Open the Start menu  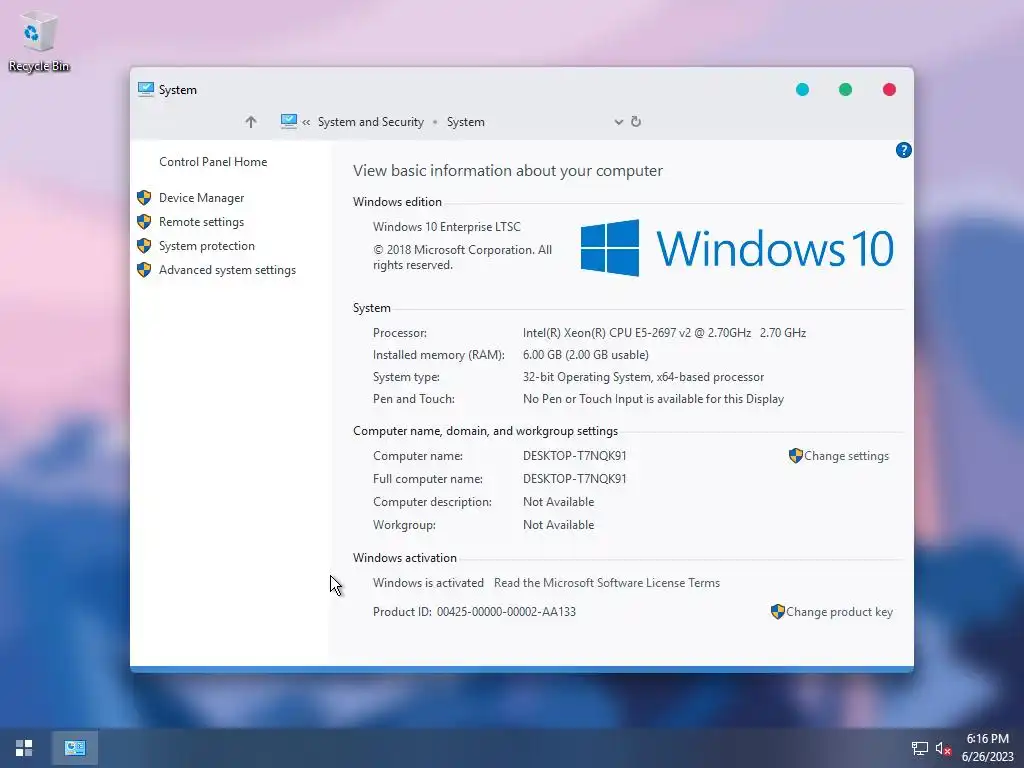click(24, 748)
